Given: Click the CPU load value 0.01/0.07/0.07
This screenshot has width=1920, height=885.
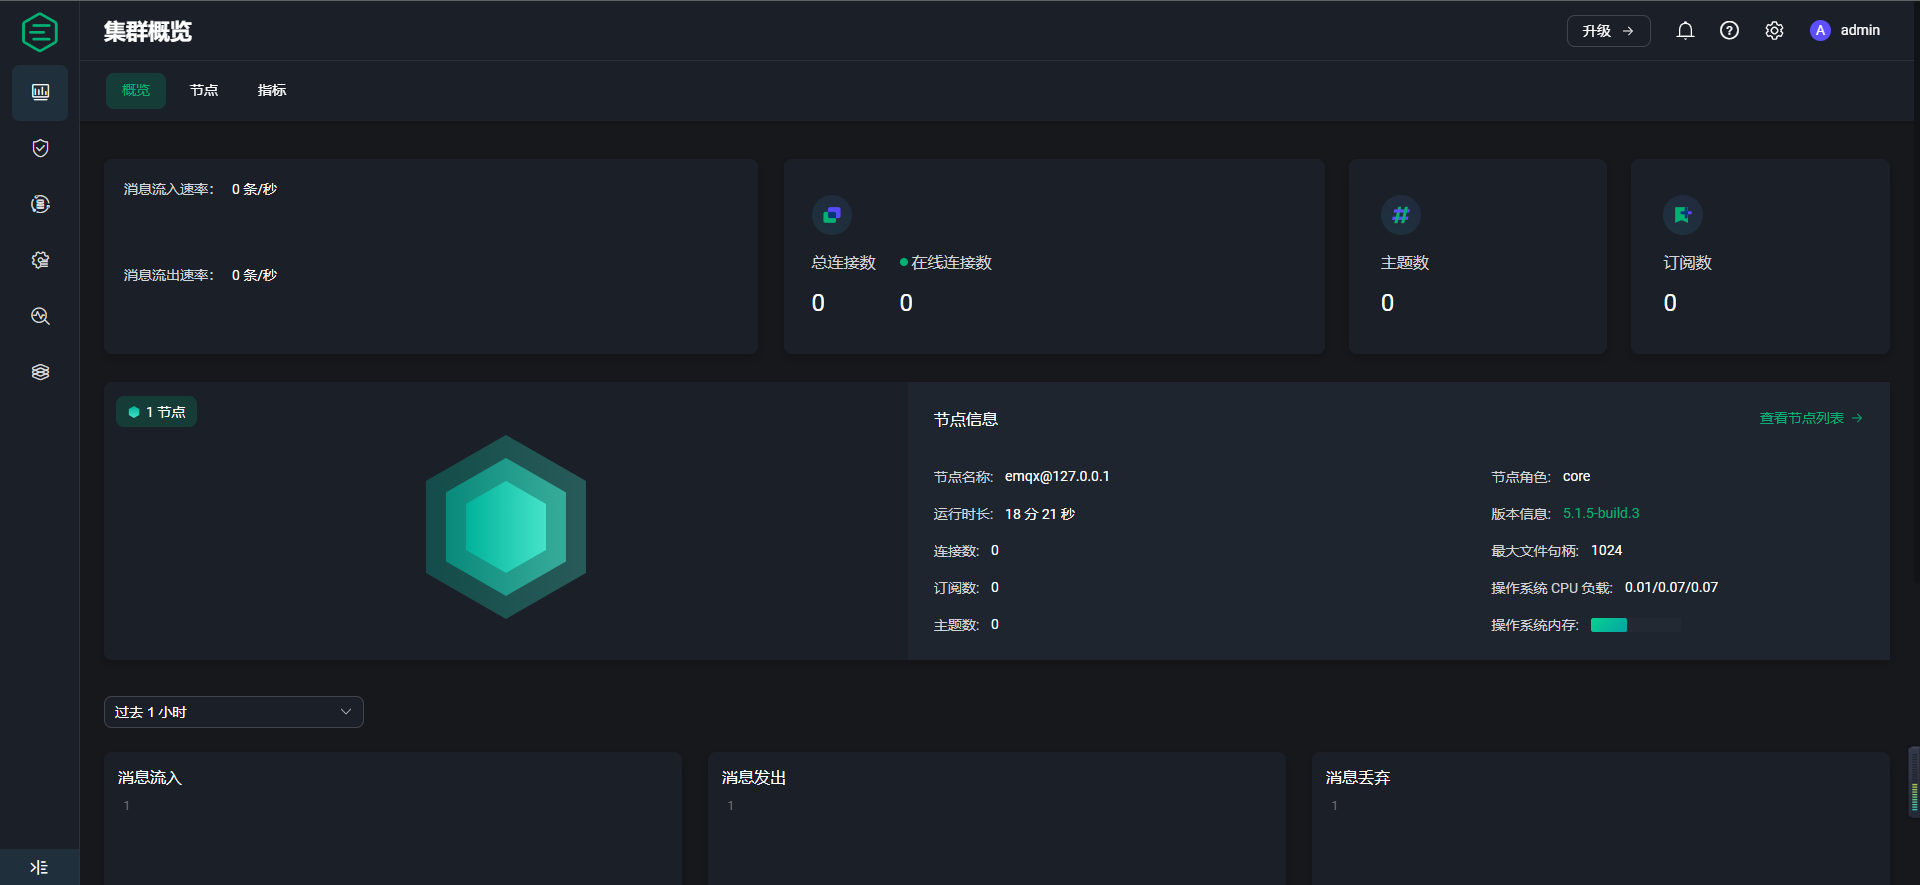Looking at the screenshot, I should 1671,587.
